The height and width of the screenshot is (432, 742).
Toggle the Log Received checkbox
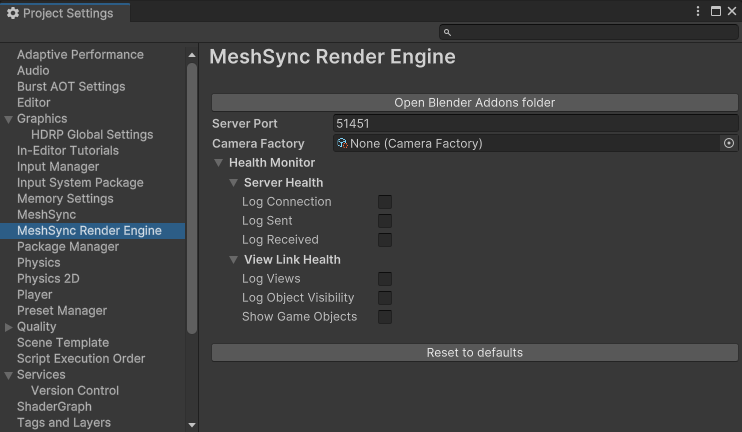coord(385,240)
